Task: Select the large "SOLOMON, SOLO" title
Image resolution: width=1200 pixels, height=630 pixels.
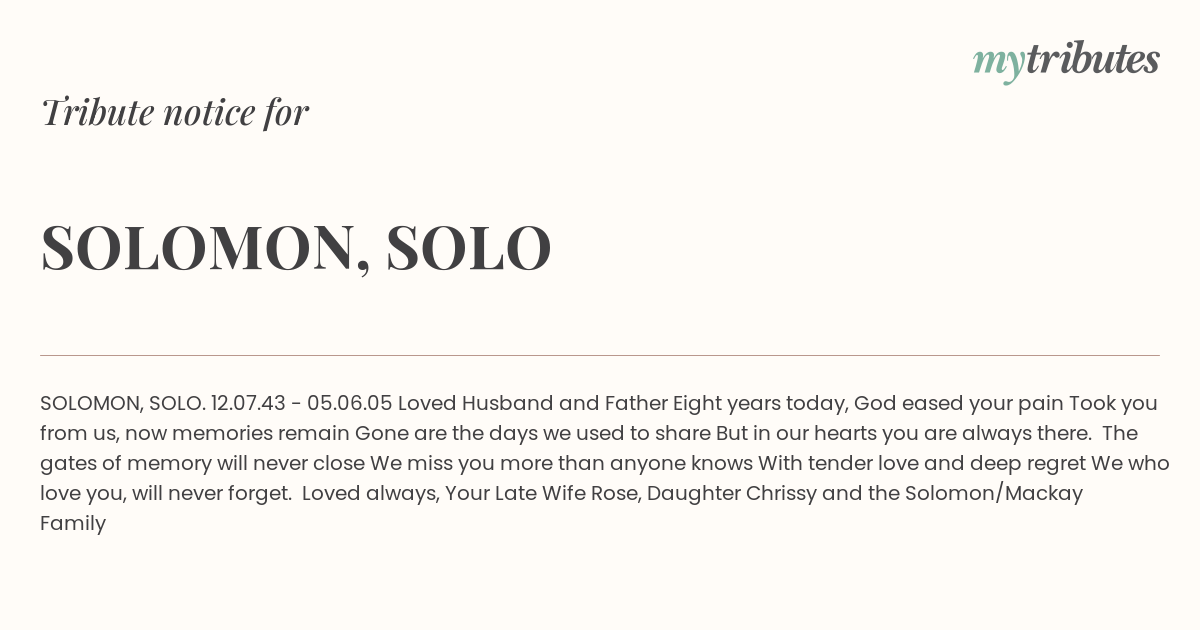Action: pos(296,248)
